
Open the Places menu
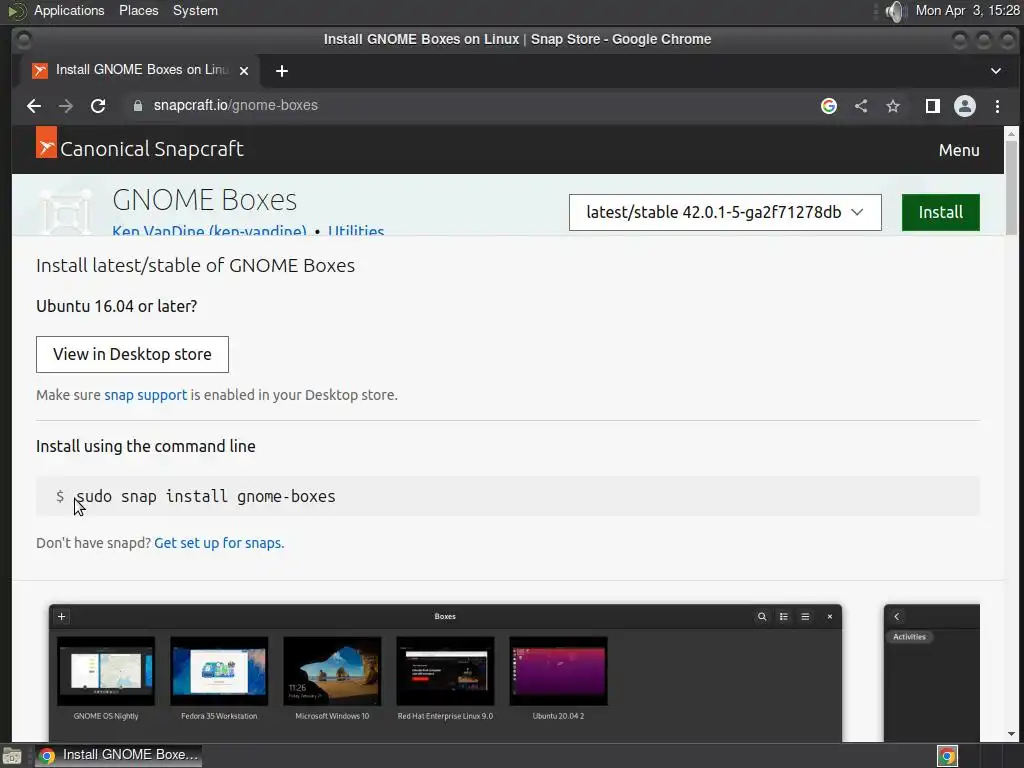pos(138,10)
